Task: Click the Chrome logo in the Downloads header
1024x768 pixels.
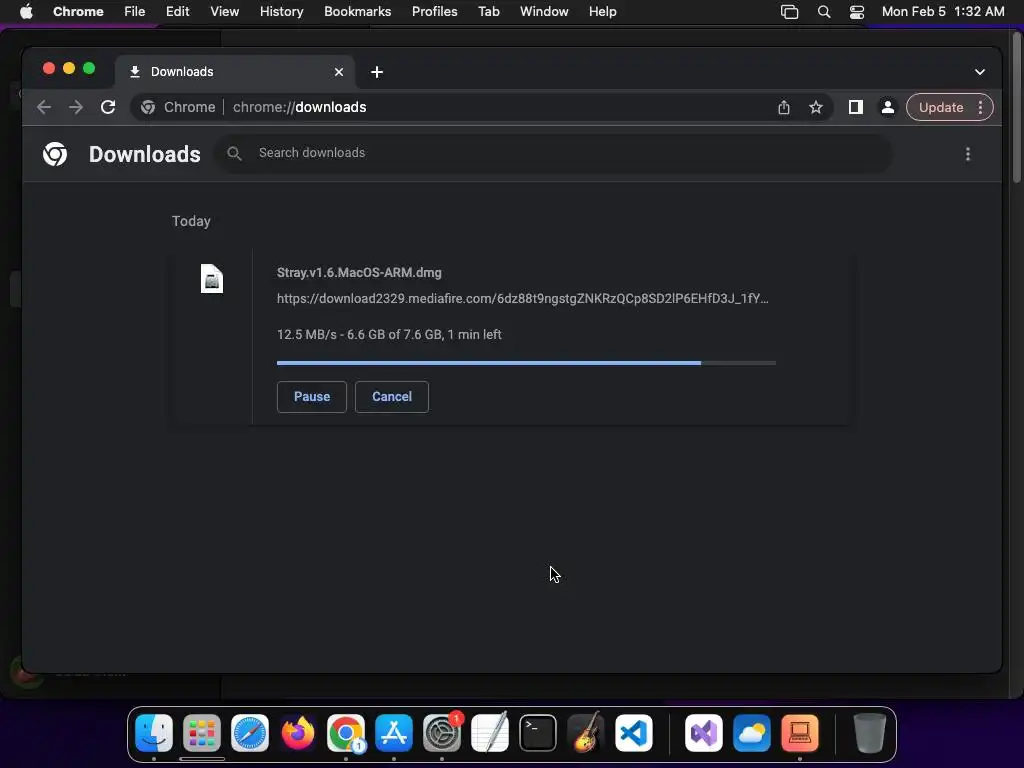Action: click(x=55, y=154)
